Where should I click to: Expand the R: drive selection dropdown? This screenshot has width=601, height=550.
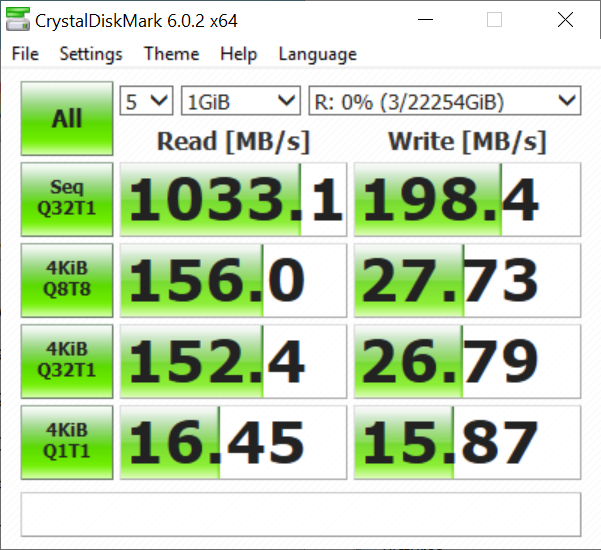pos(445,101)
